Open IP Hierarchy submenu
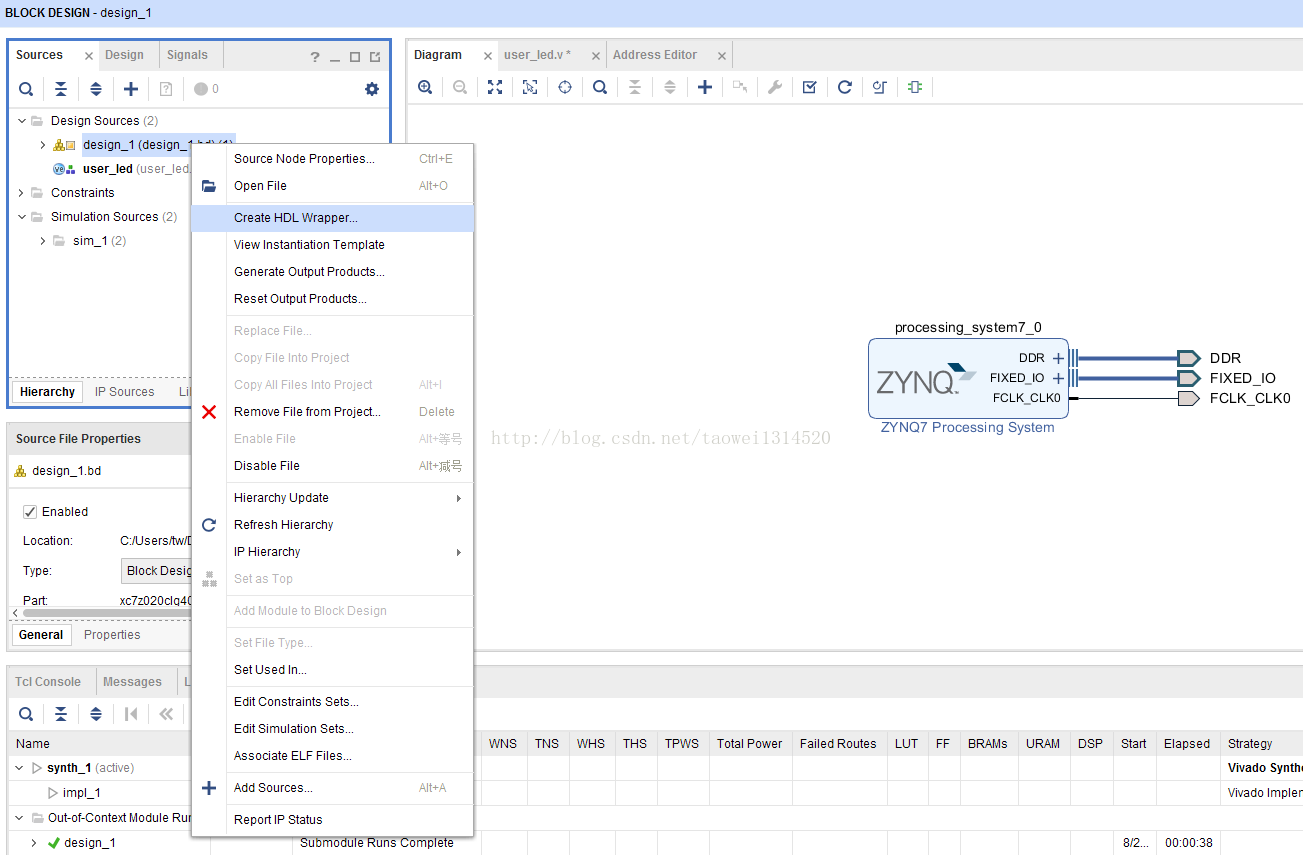The width and height of the screenshot is (1303, 855). coord(332,552)
